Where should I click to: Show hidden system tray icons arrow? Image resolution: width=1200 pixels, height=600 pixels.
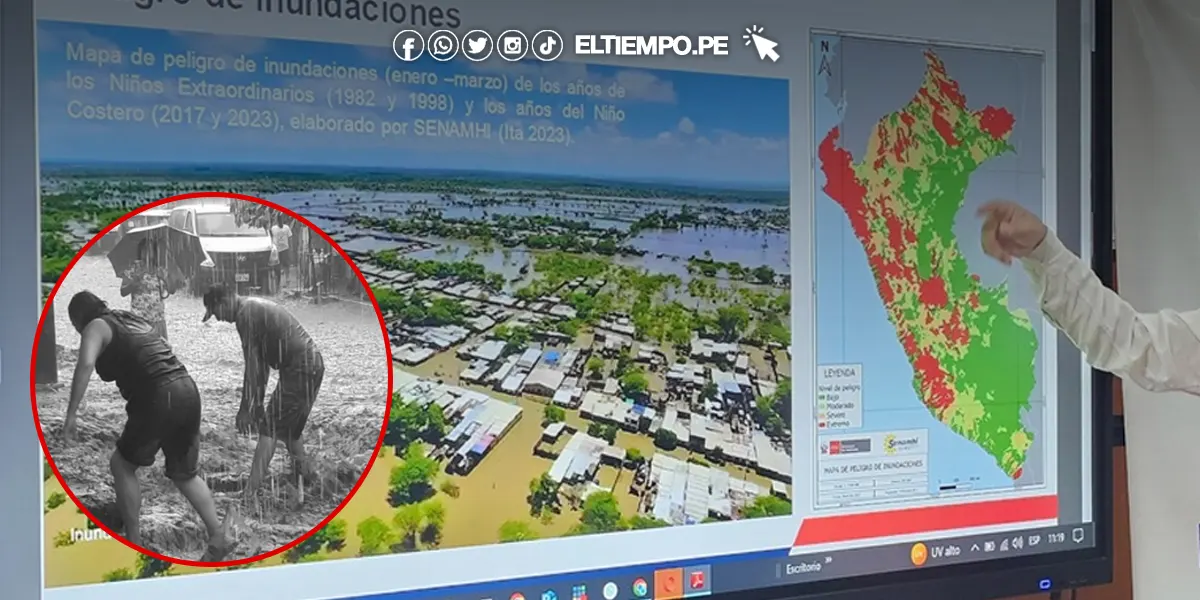point(974,549)
